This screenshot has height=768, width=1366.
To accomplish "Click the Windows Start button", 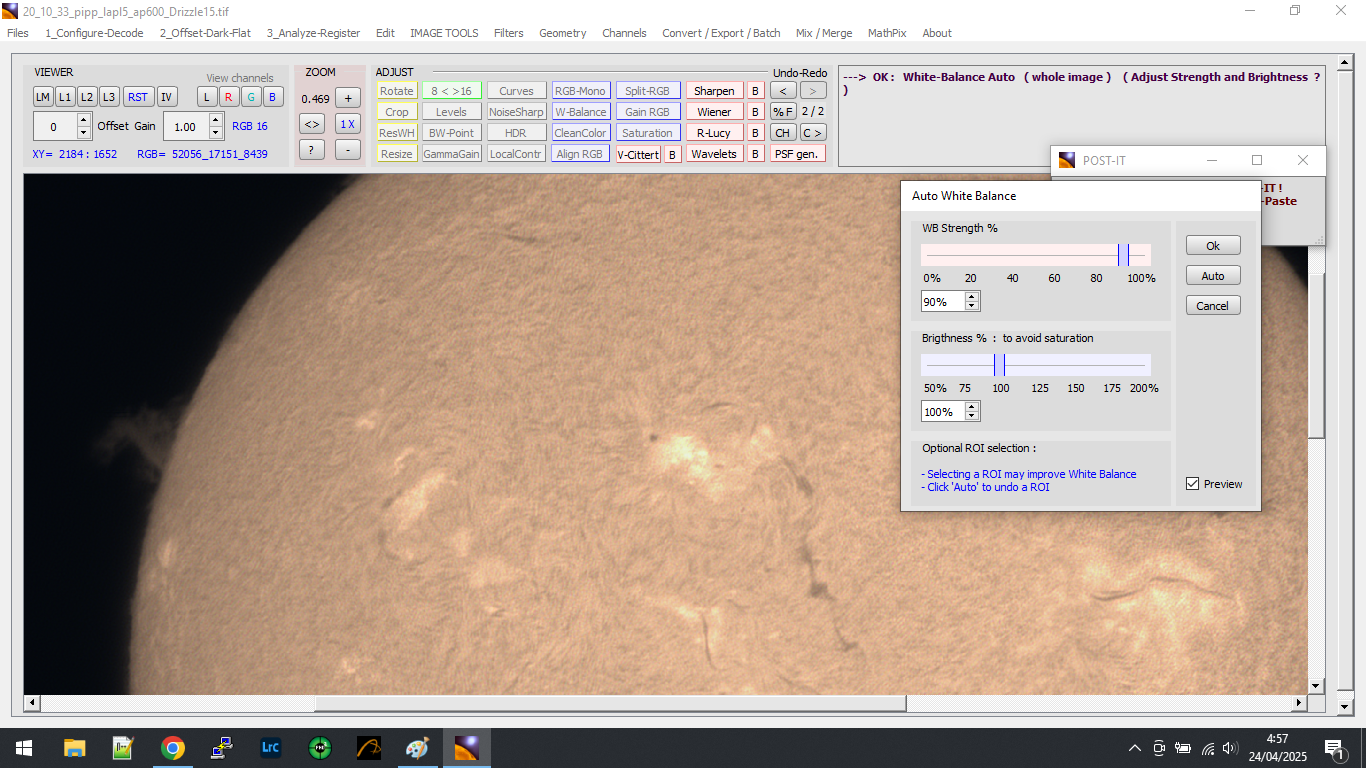I will (x=24, y=748).
